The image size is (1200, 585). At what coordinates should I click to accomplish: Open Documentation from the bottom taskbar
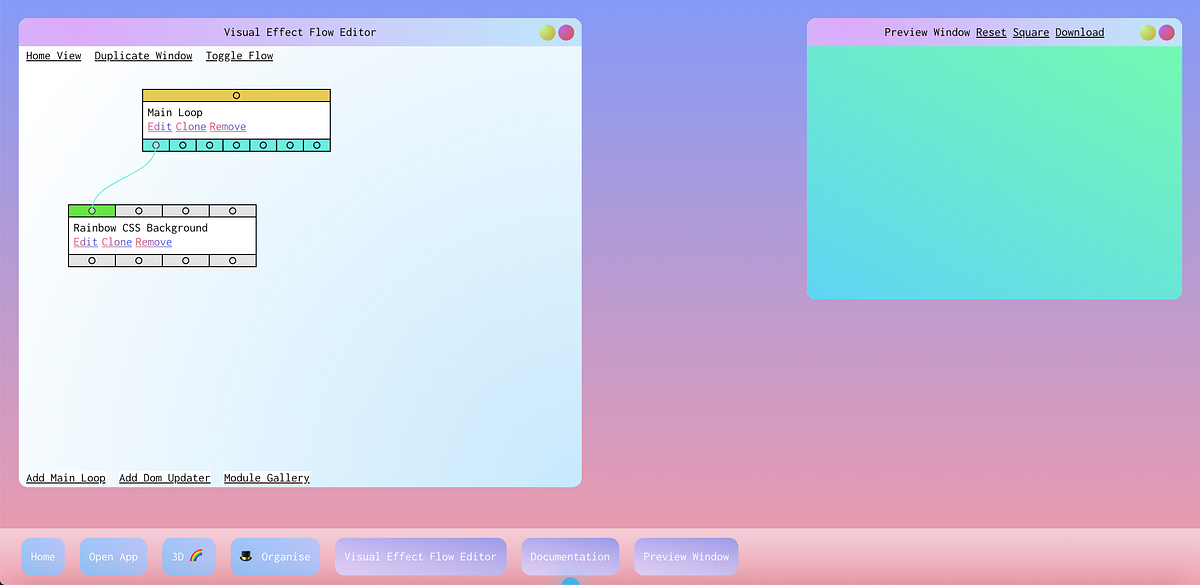tap(570, 556)
